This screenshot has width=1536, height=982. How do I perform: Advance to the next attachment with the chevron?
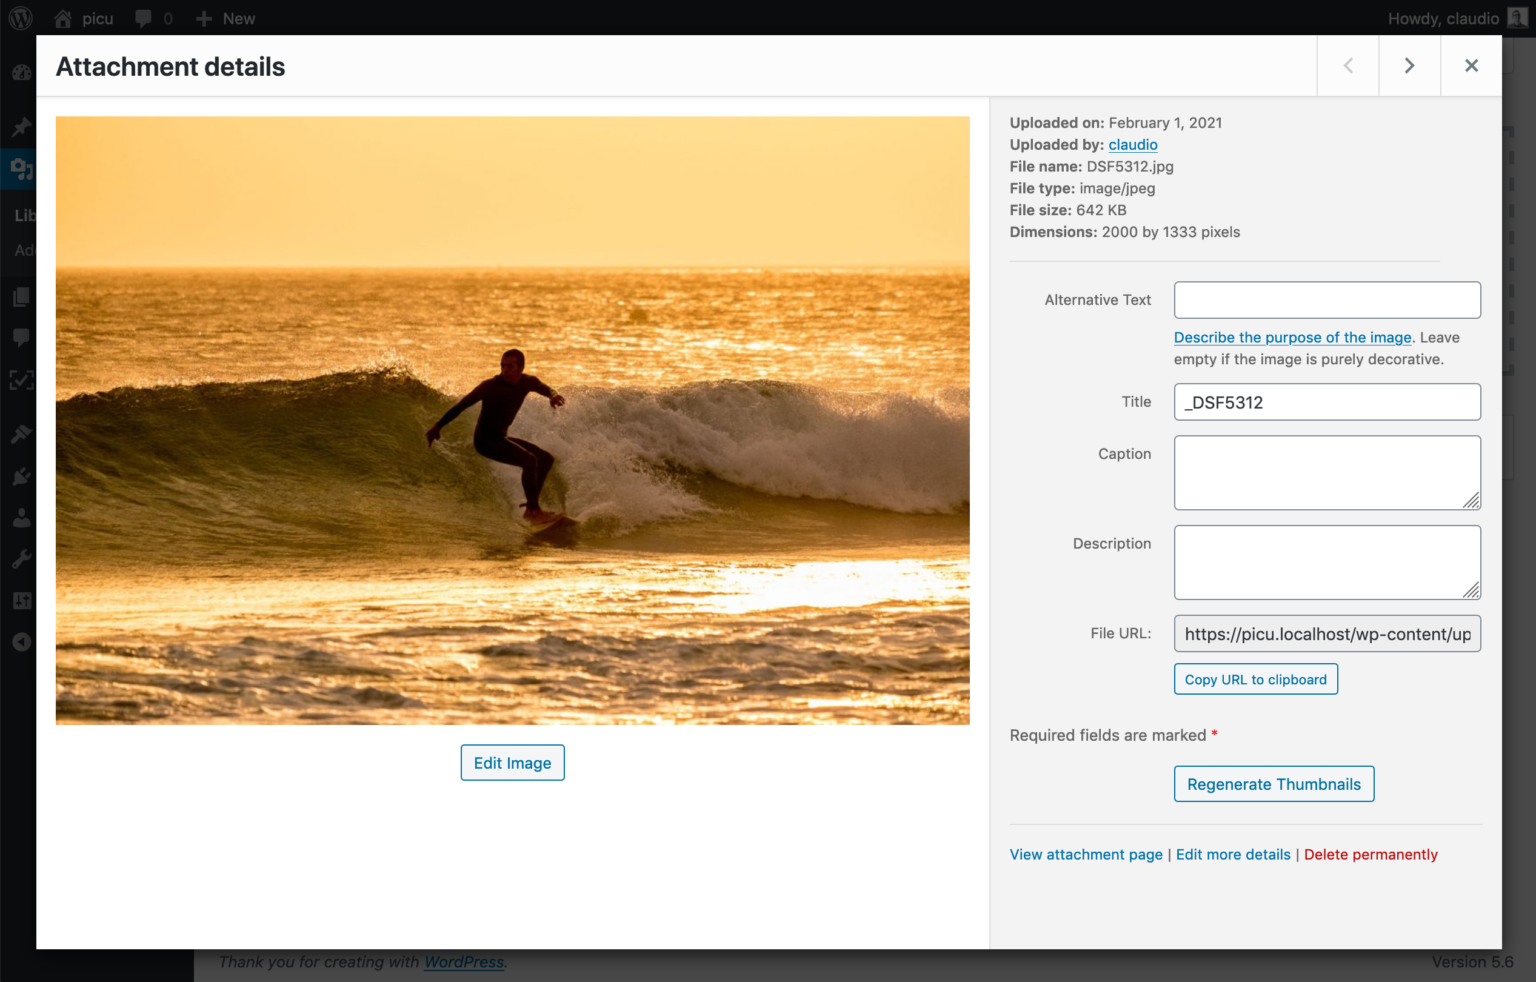pos(1409,65)
